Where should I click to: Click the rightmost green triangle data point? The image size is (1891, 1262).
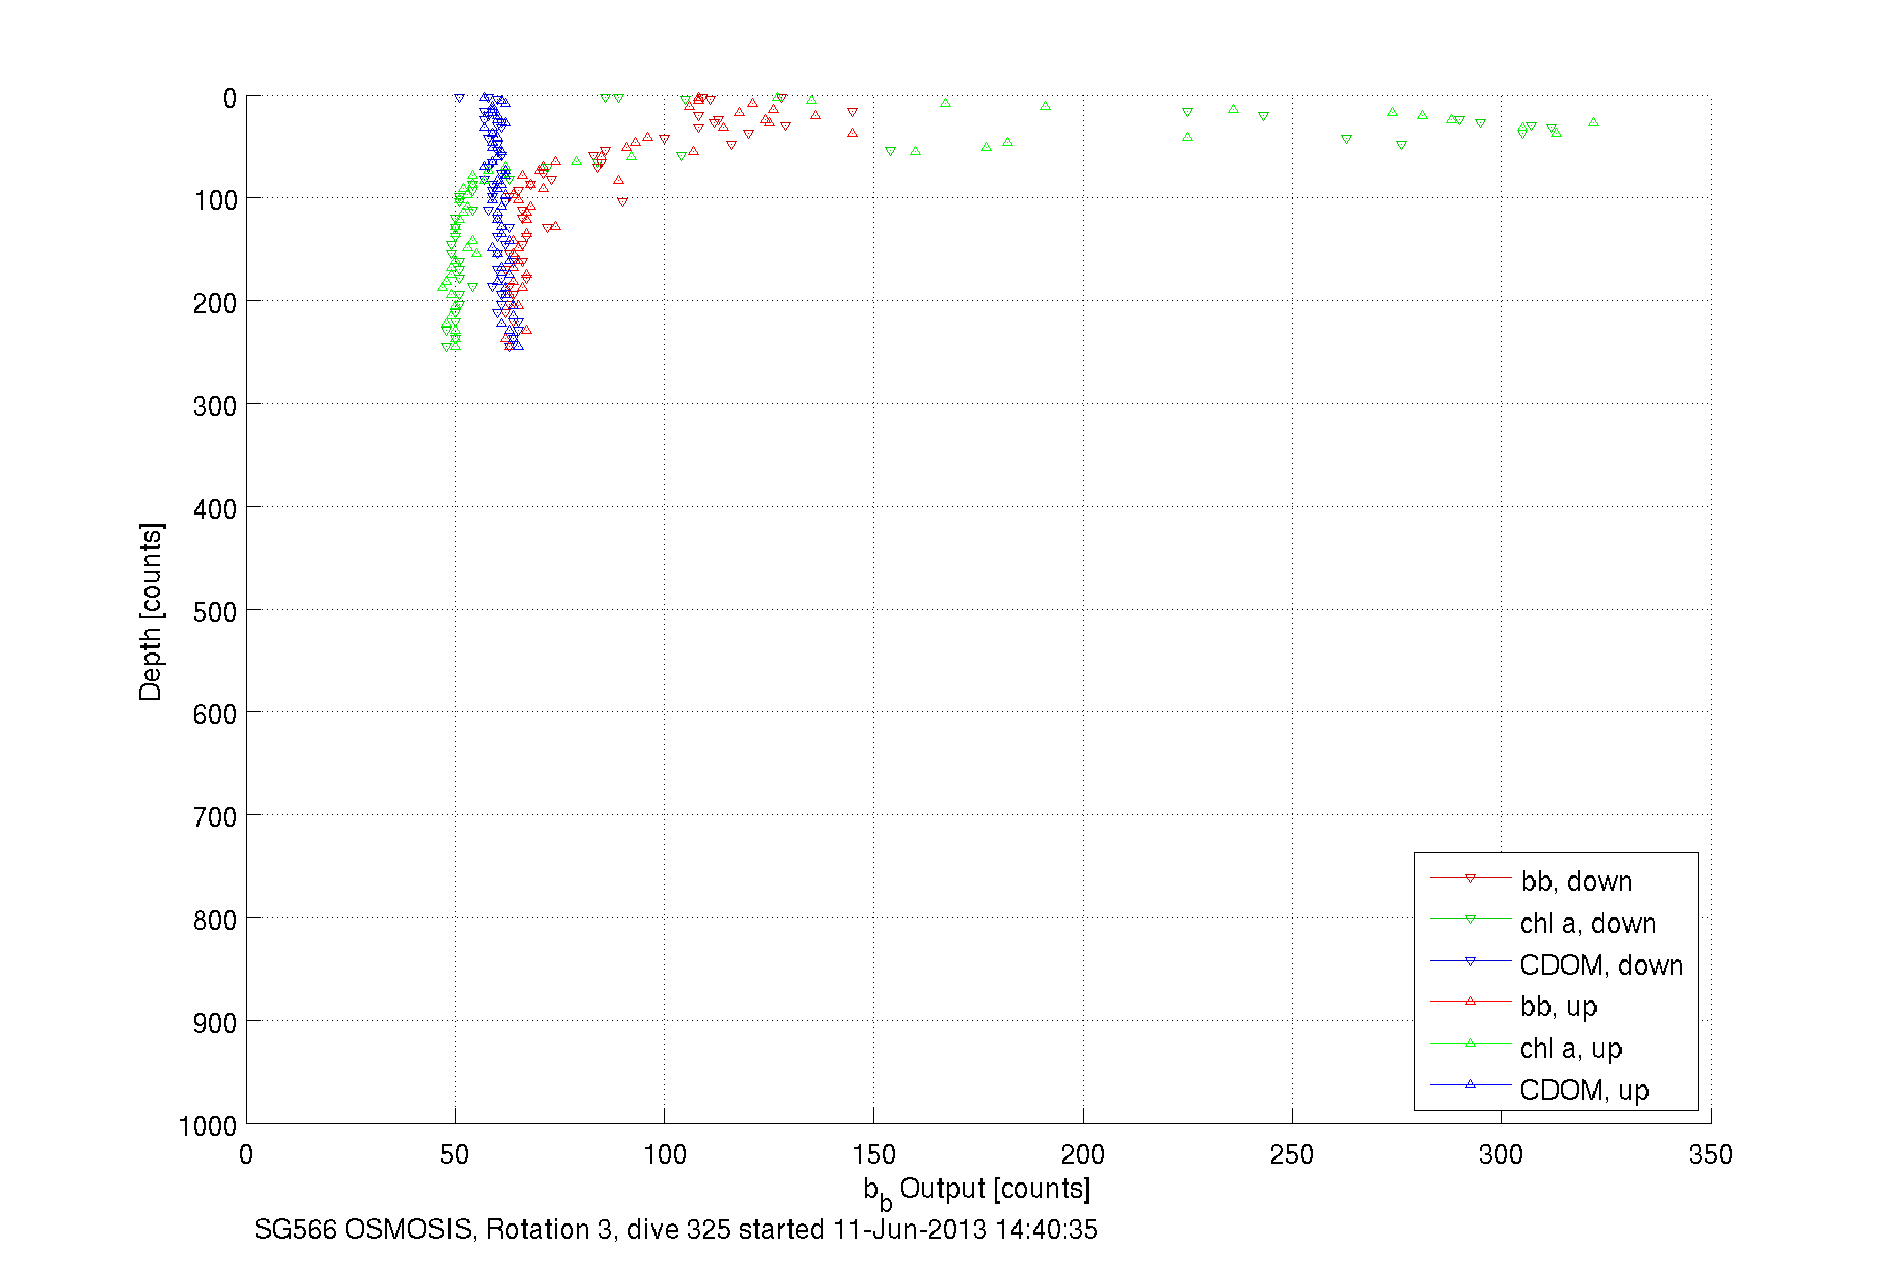click(1593, 122)
